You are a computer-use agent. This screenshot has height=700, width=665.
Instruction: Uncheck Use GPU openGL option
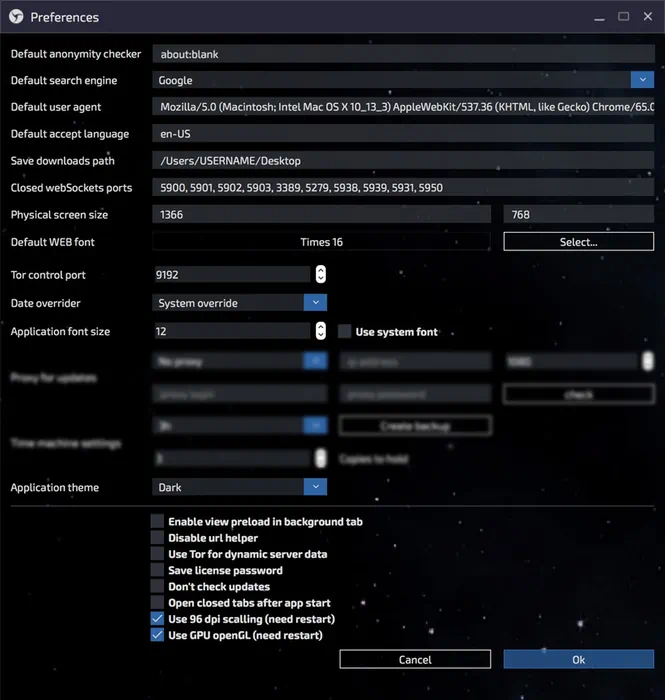[x=157, y=635]
